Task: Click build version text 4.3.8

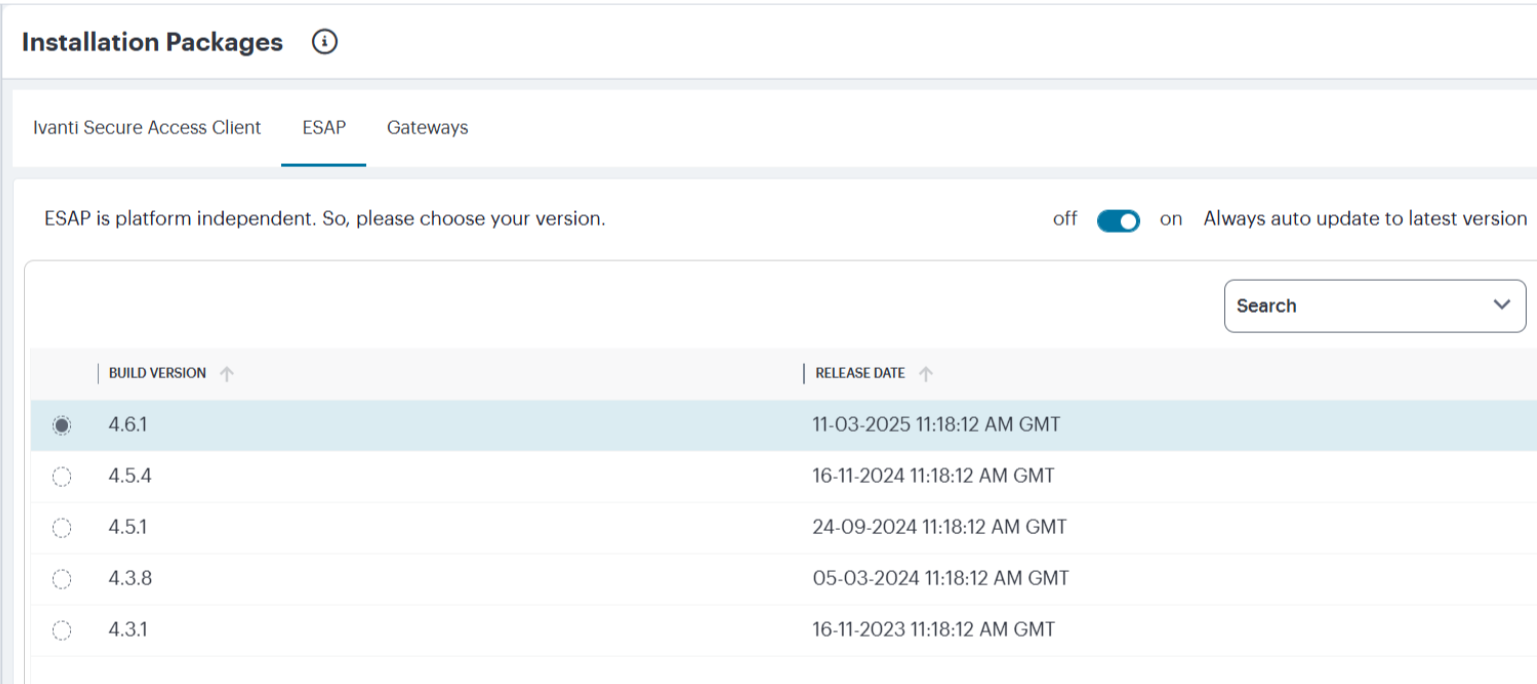Action: (130, 578)
